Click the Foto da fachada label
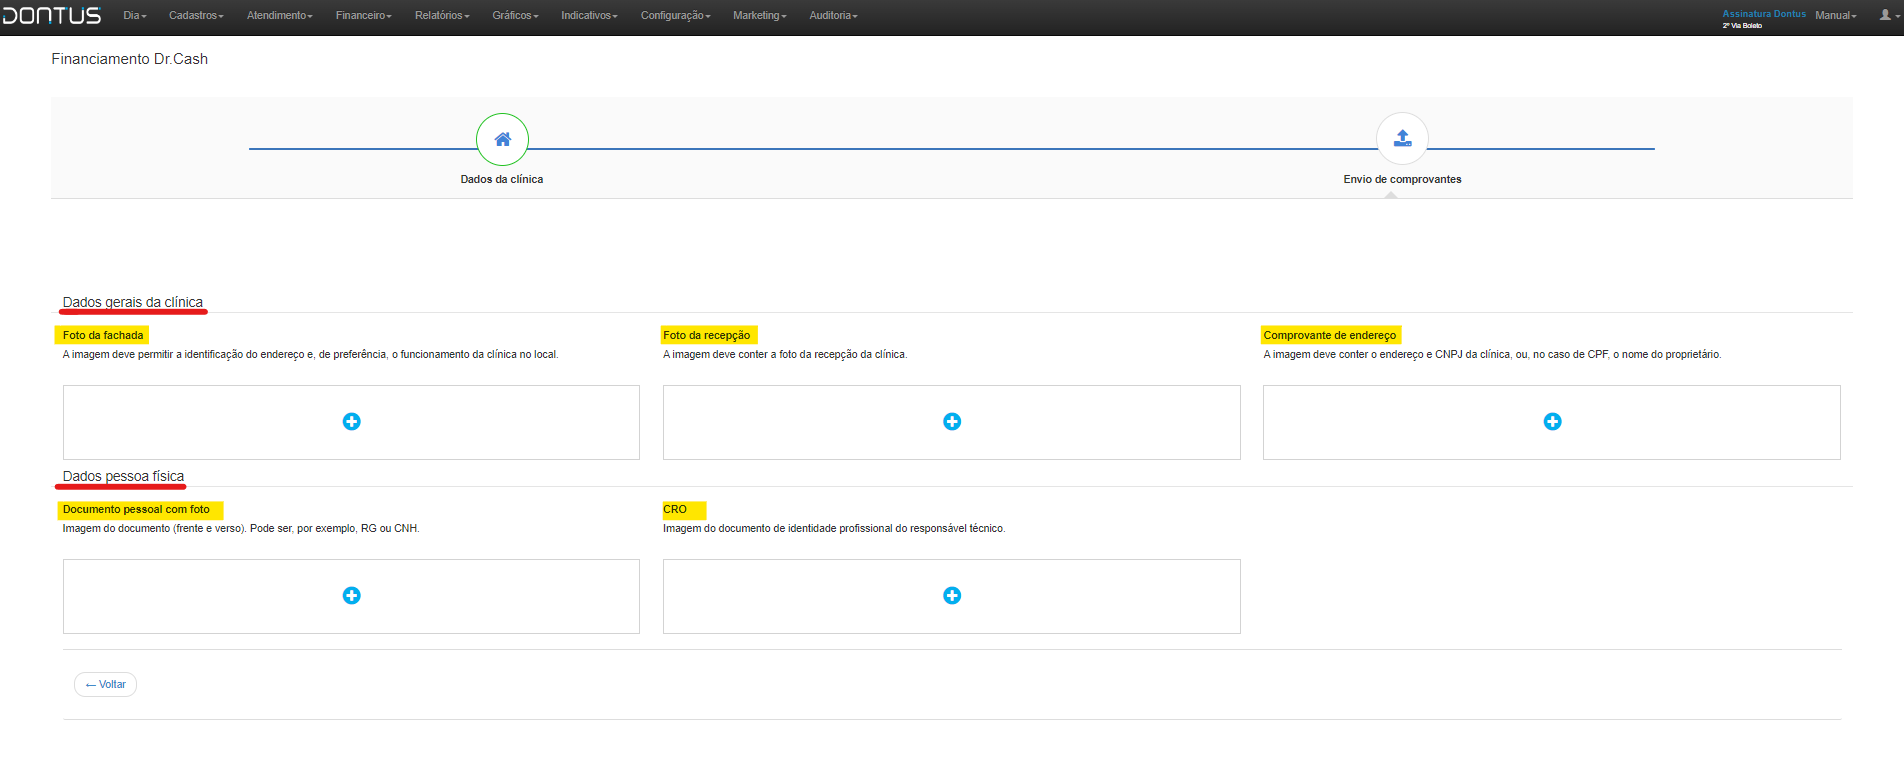1904x774 pixels. pos(103,335)
